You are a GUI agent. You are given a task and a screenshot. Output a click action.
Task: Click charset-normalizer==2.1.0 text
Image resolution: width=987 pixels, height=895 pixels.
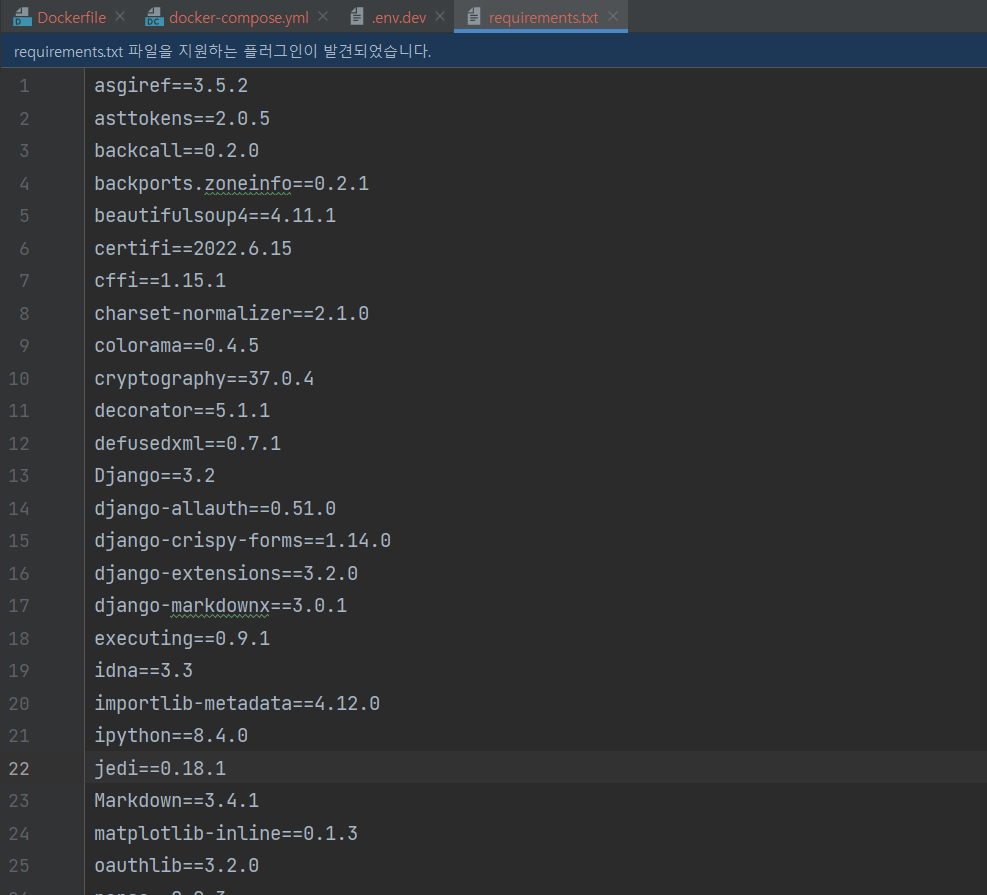[232, 313]
